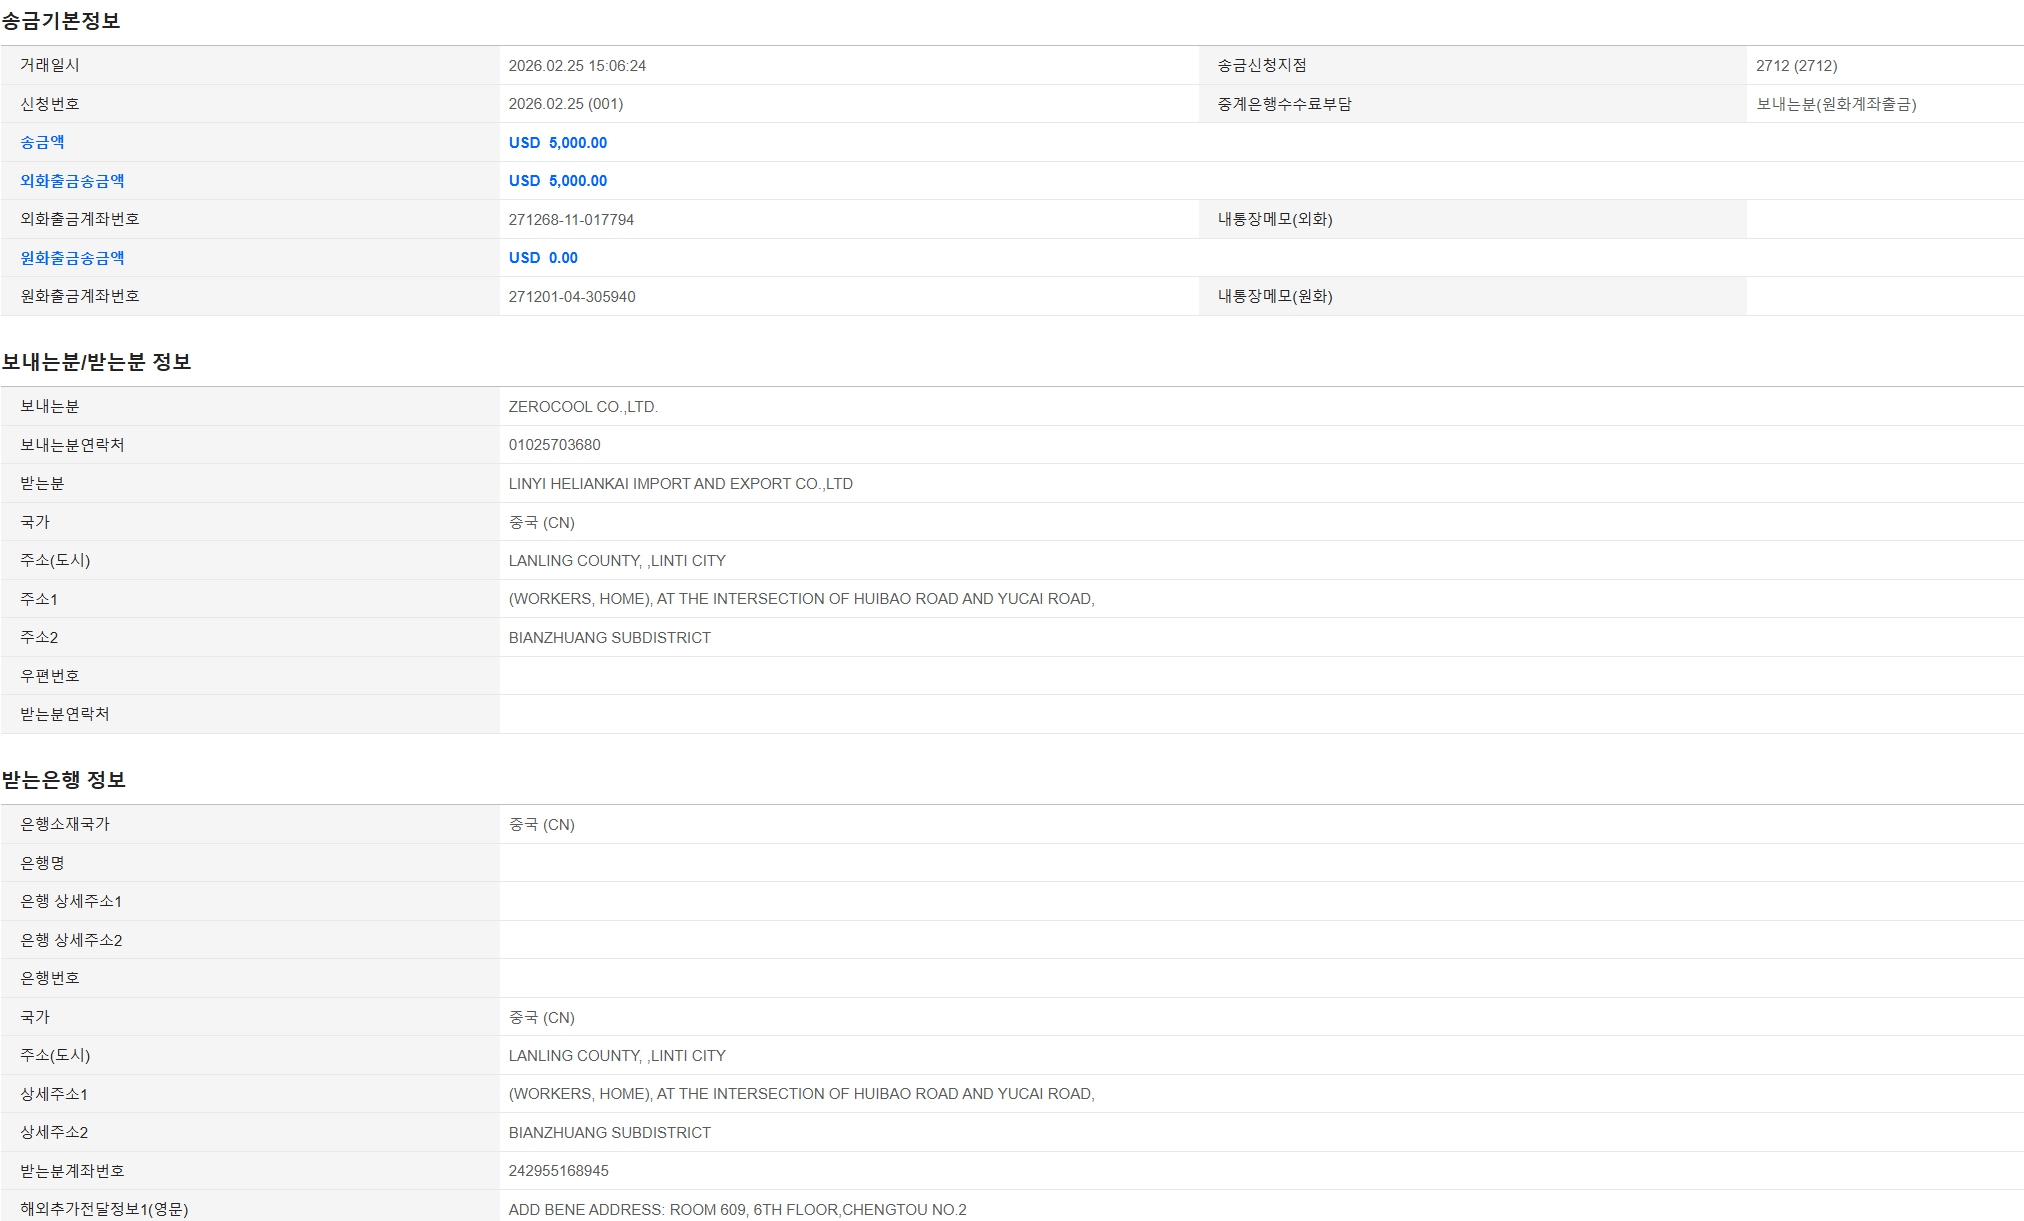The height and width of the screenshot is (1221, 2024).
Task: Click the 송금액 label
Action: 42,143
